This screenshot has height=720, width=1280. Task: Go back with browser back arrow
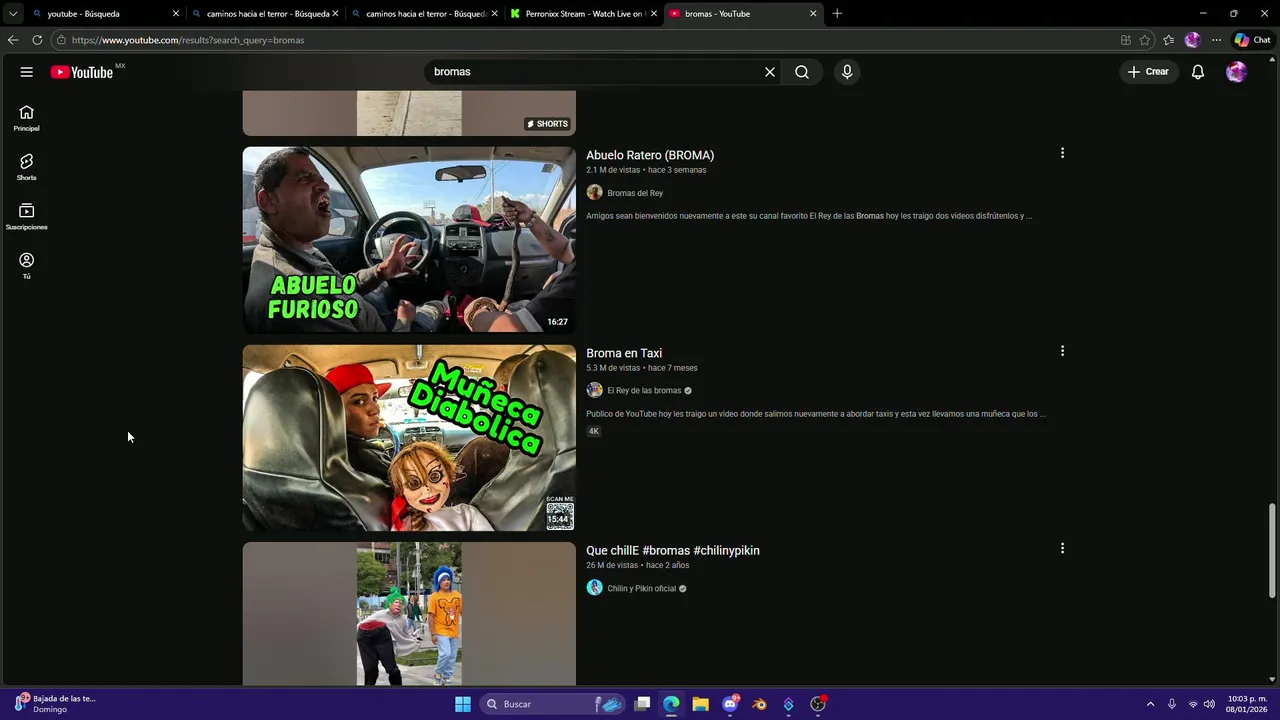(13, 40)
